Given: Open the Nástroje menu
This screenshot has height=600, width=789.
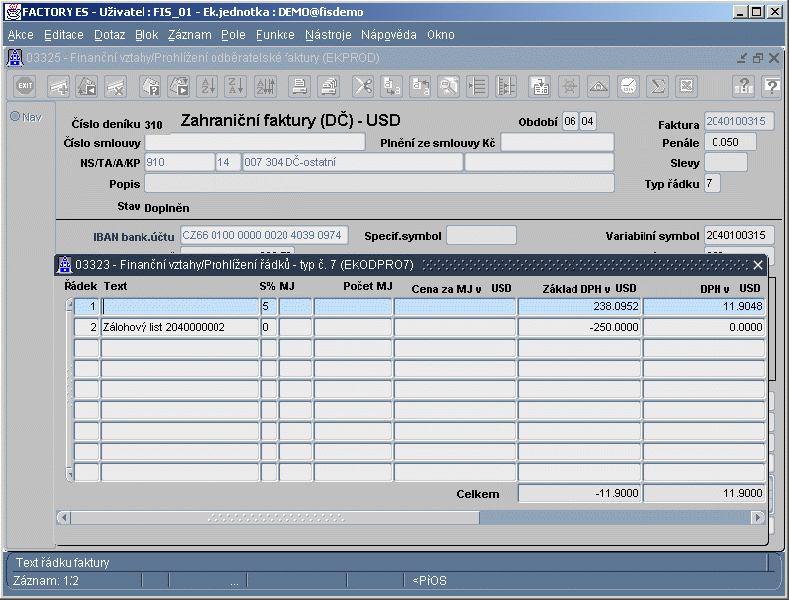Looking at the screenshot, I should pyautogui.click(x=328, y=34).
